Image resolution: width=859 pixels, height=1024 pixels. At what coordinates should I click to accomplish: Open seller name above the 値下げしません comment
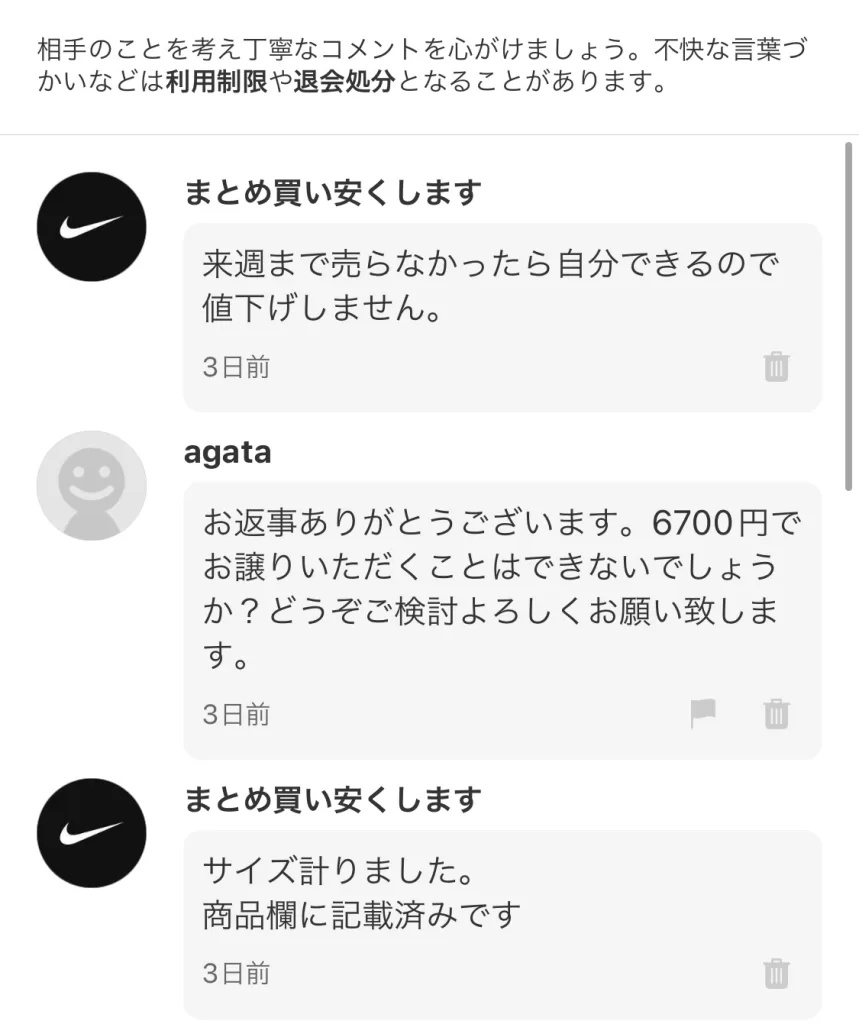[332, 192]
